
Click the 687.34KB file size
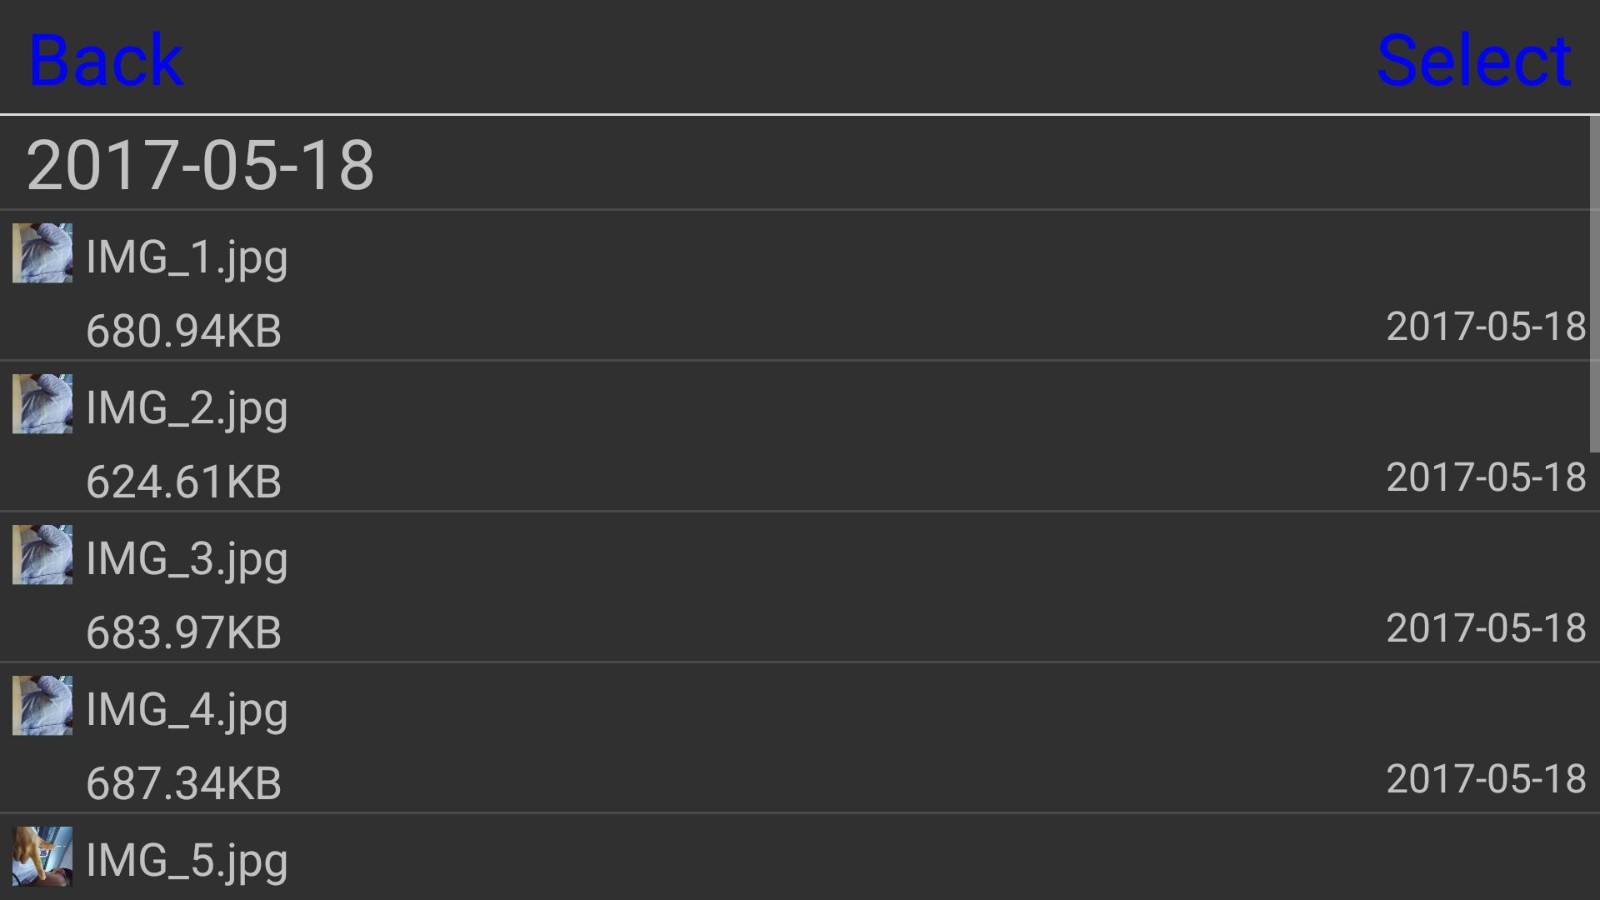184,784
